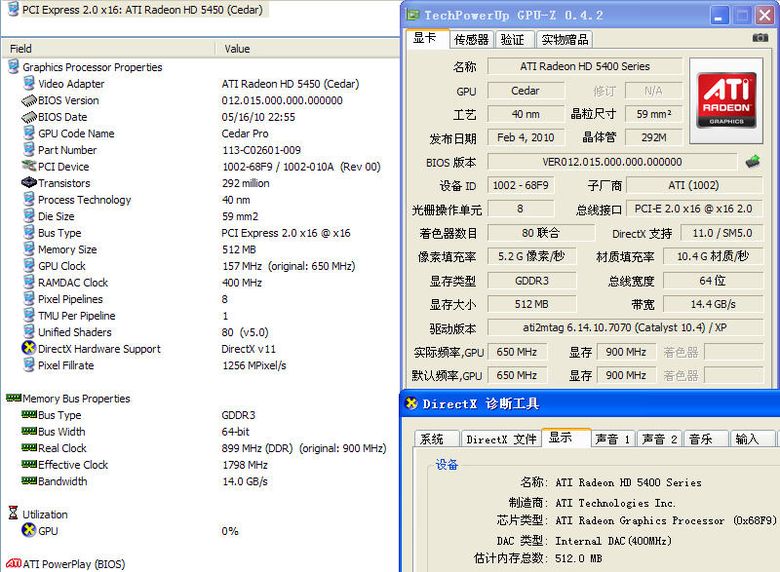Click the GPU Clock row icon
This screenshot has height=572, width=780.
pos(29,265)
